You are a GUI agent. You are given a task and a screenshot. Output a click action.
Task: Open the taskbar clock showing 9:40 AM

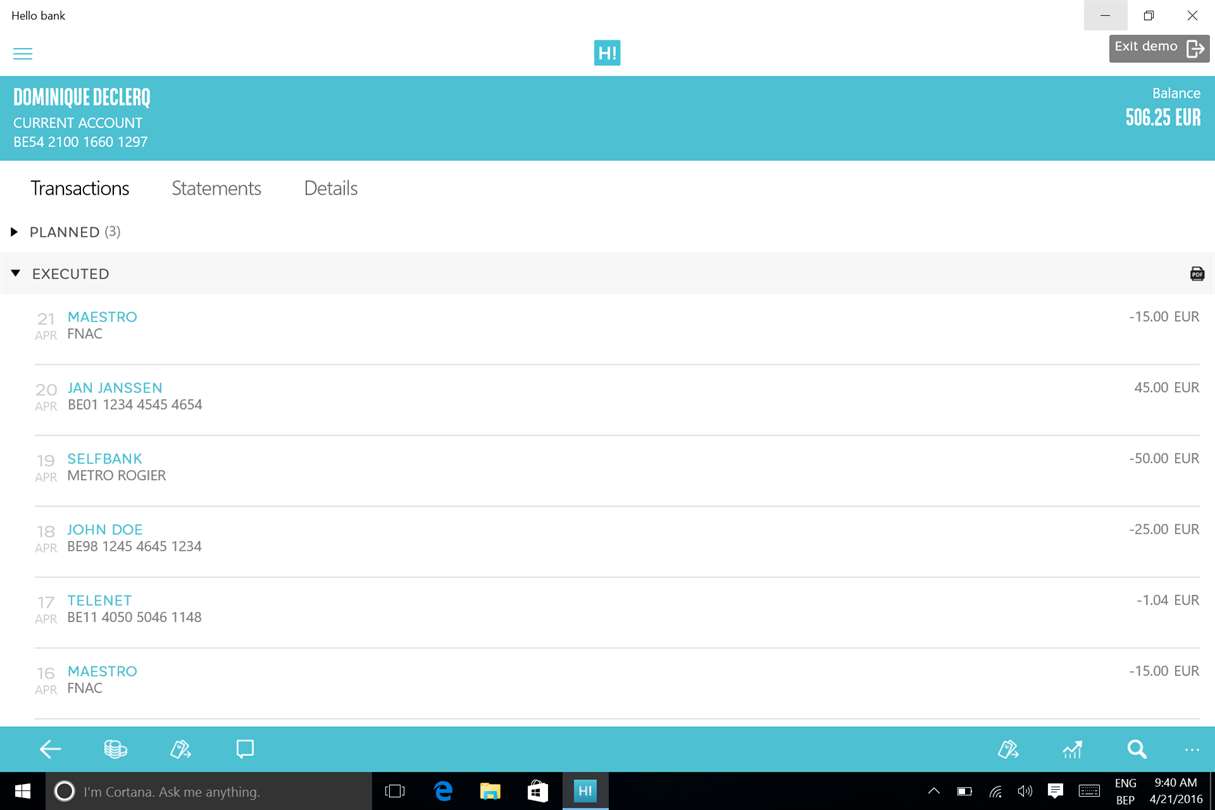point(1176,791)
